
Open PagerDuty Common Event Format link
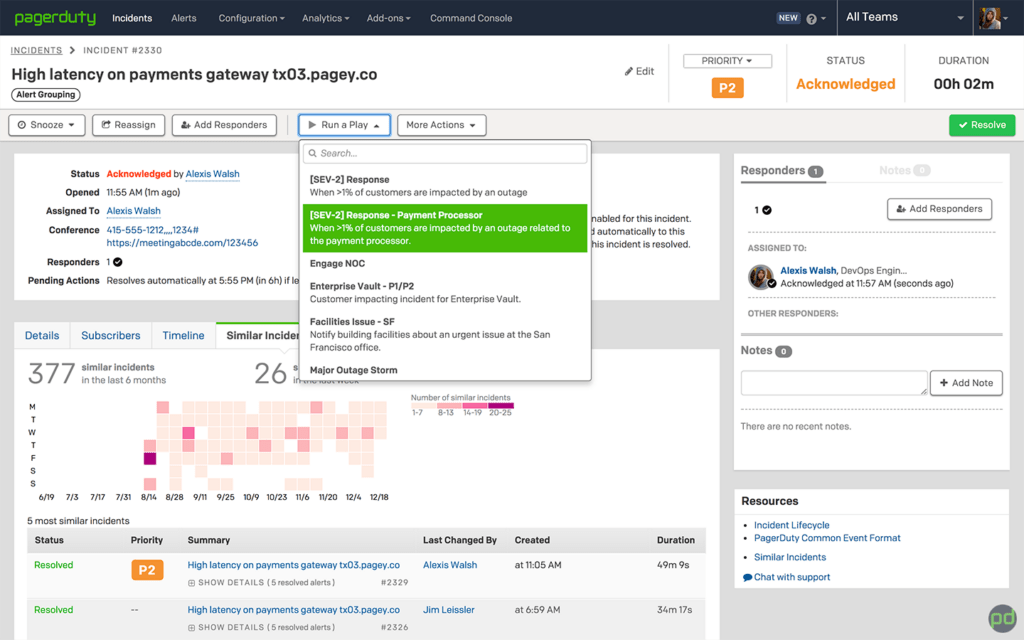(827, 538)
